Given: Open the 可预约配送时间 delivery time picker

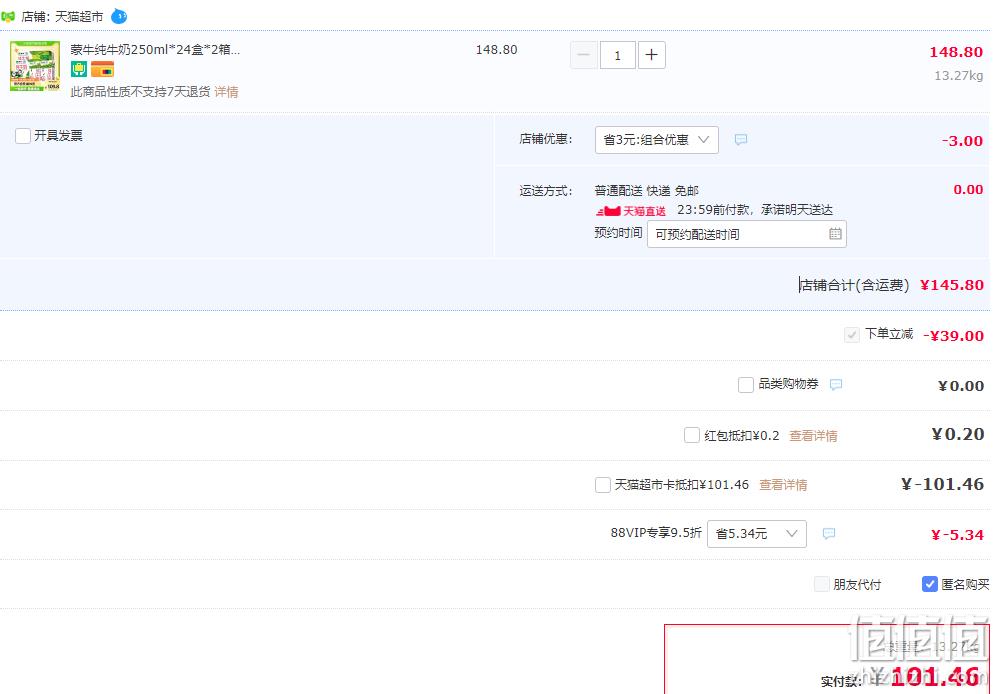Looking at the screenshot, I should [747, 234].
